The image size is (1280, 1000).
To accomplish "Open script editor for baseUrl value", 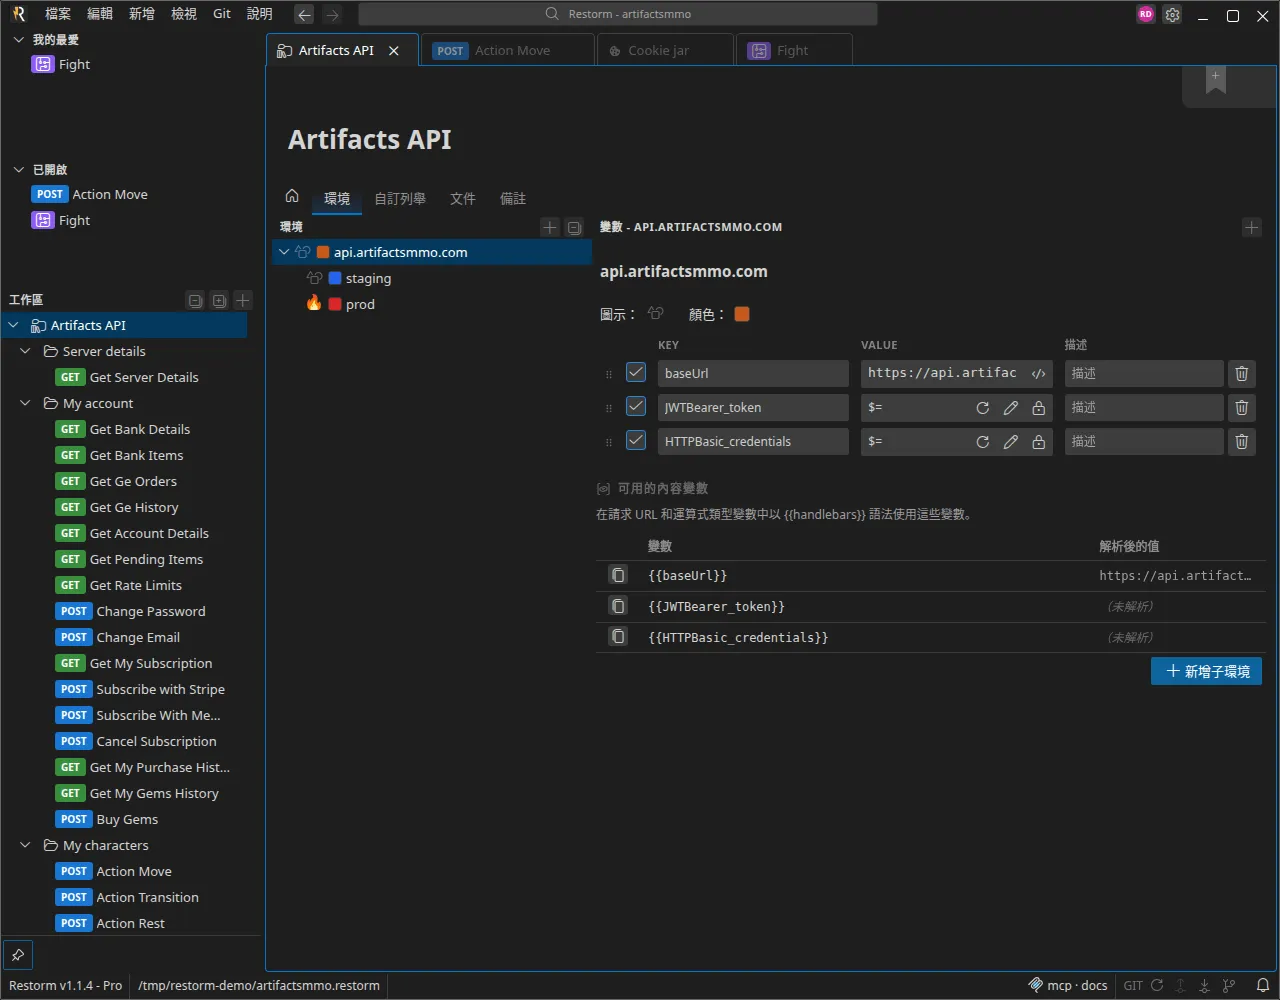I will point(1039,374).
